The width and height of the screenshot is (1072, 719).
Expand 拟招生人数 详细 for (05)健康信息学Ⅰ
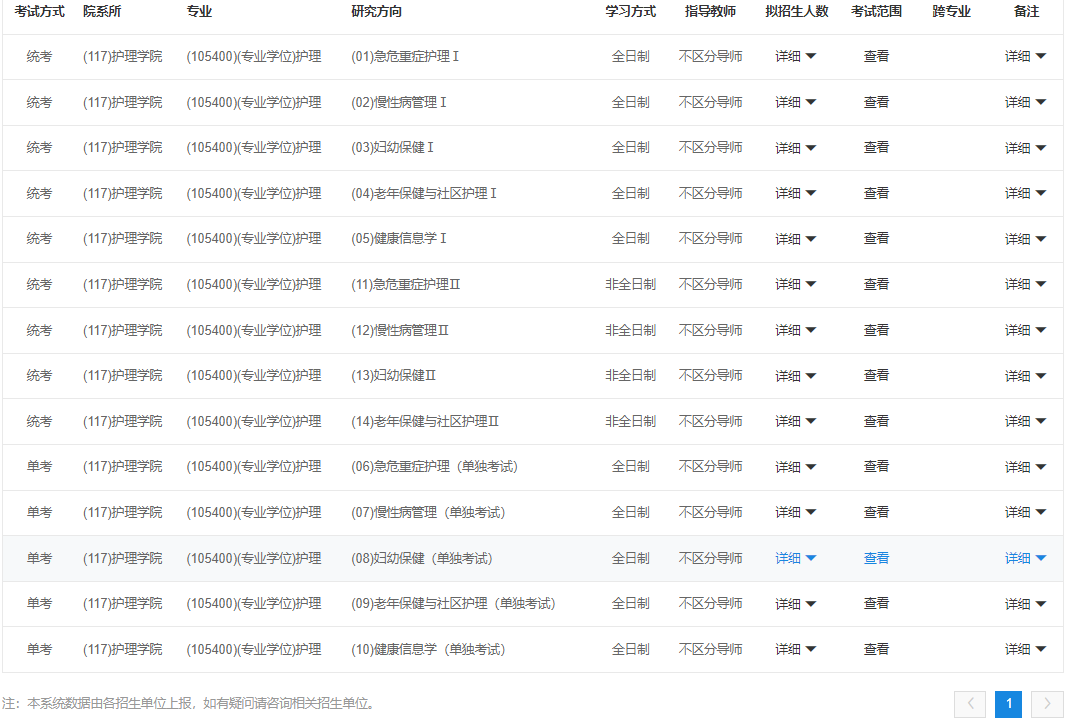pos(795,239)
